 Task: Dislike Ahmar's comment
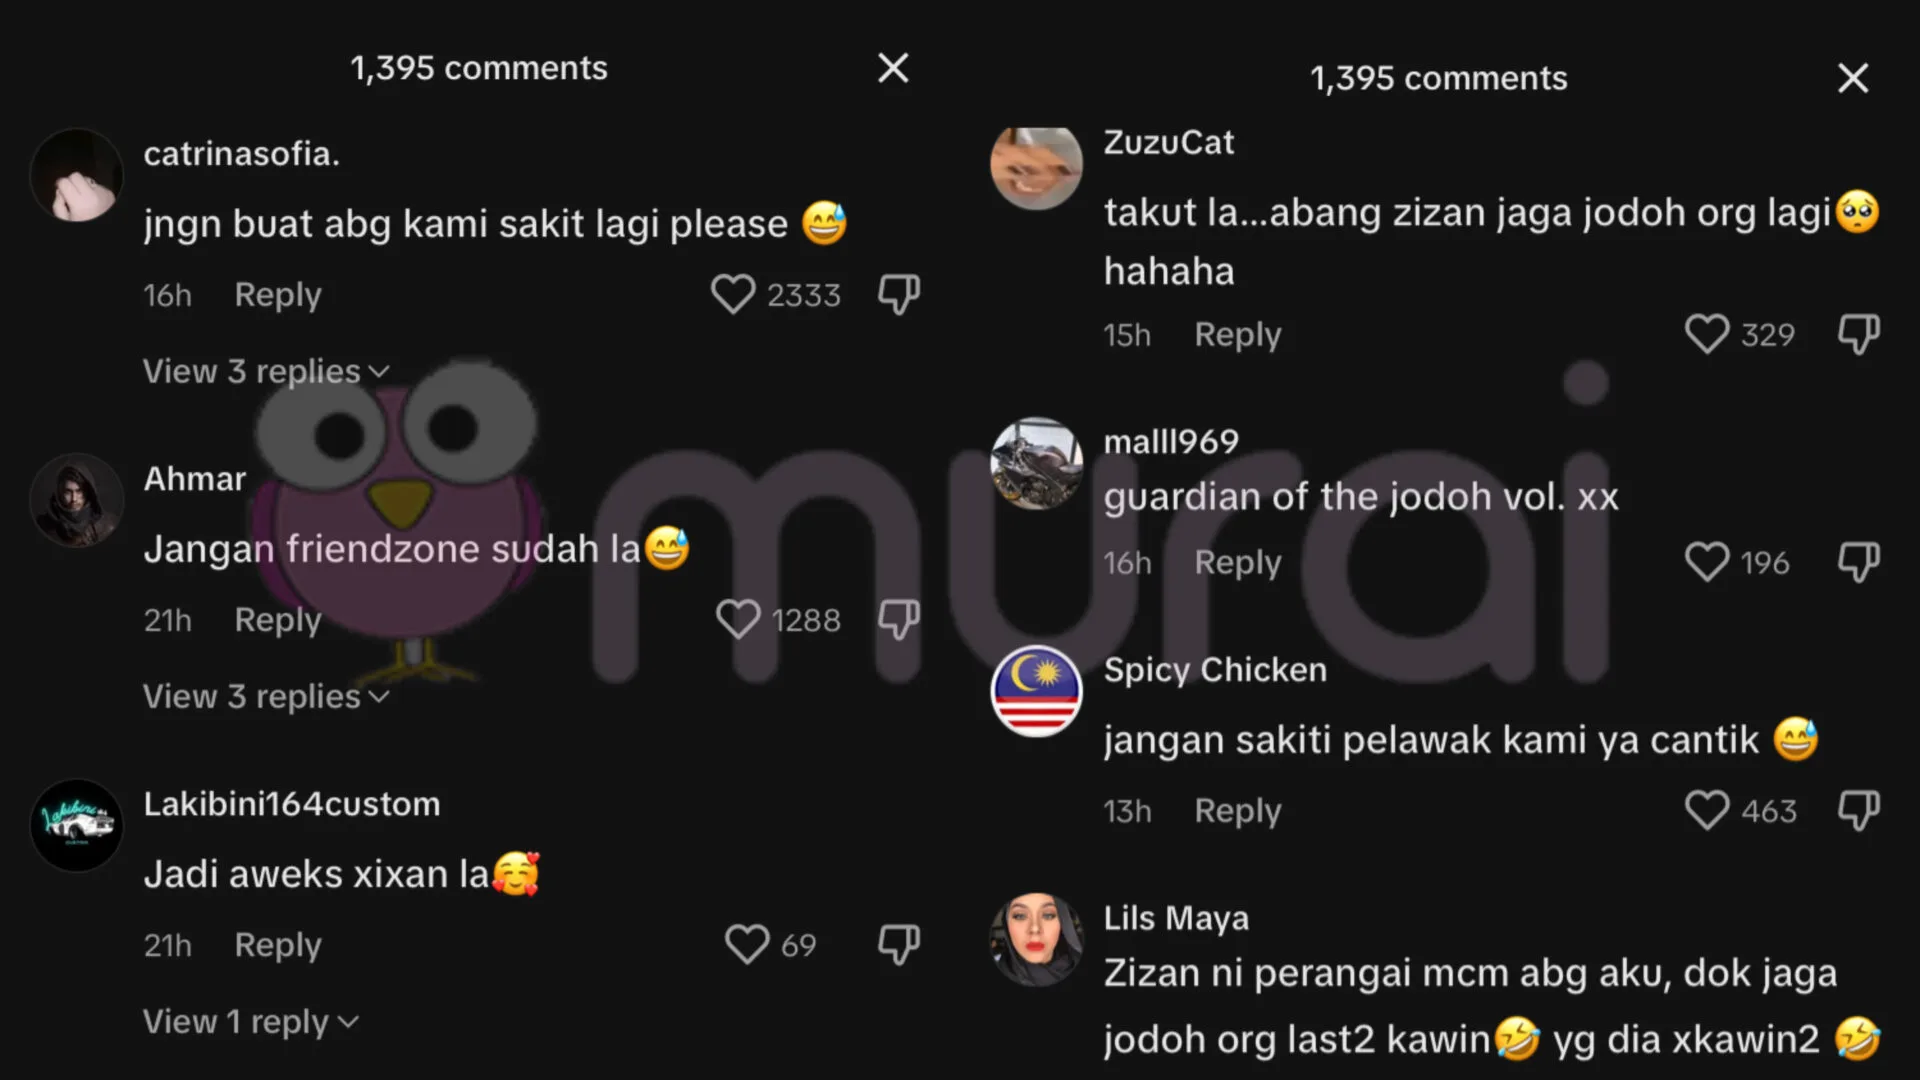(898, 620)
